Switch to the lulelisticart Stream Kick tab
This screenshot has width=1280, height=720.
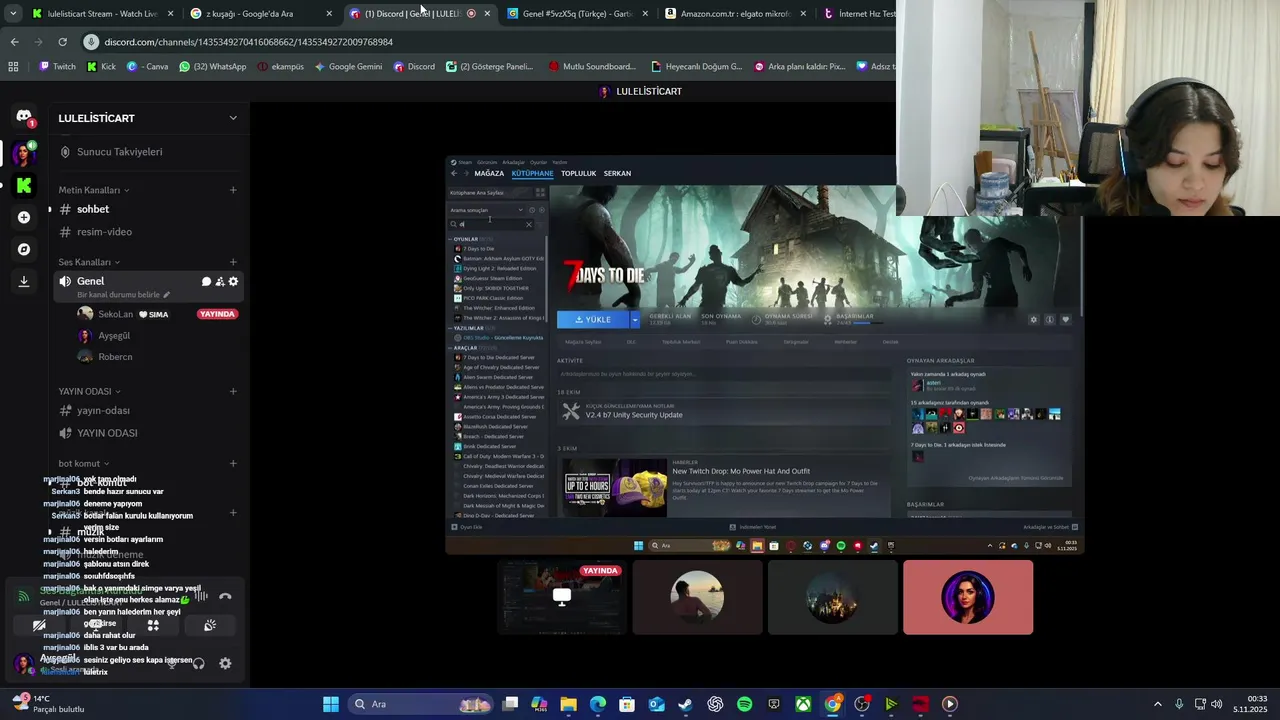coord(102,14)
